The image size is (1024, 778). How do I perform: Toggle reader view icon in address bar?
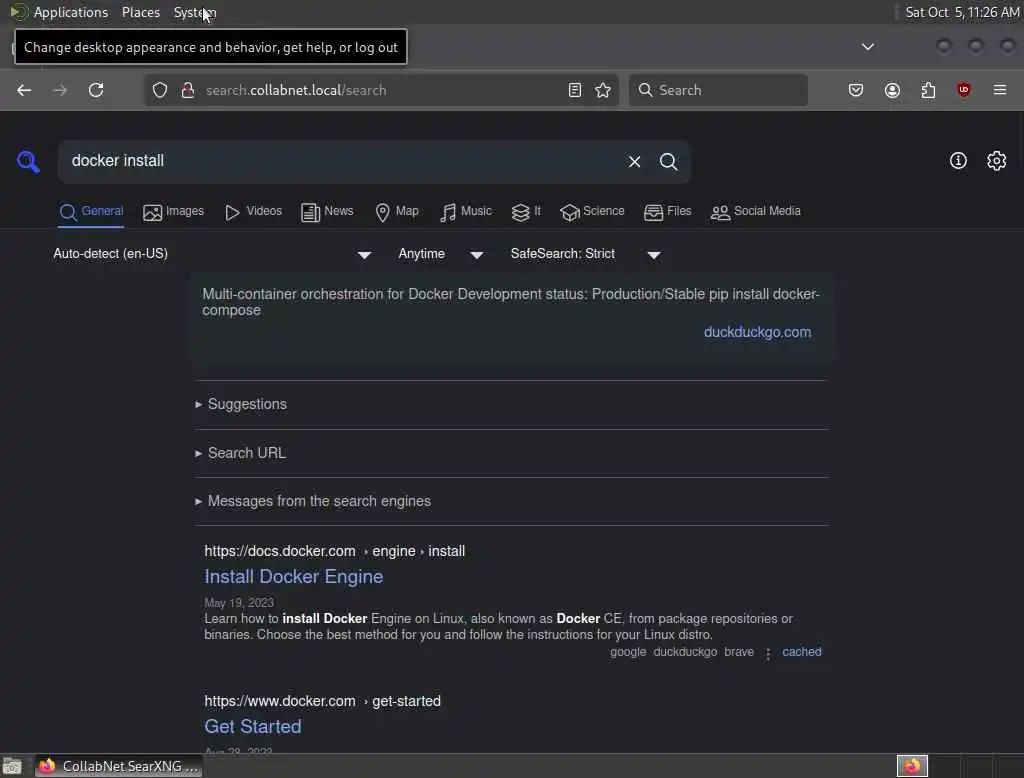coord(575,90)
